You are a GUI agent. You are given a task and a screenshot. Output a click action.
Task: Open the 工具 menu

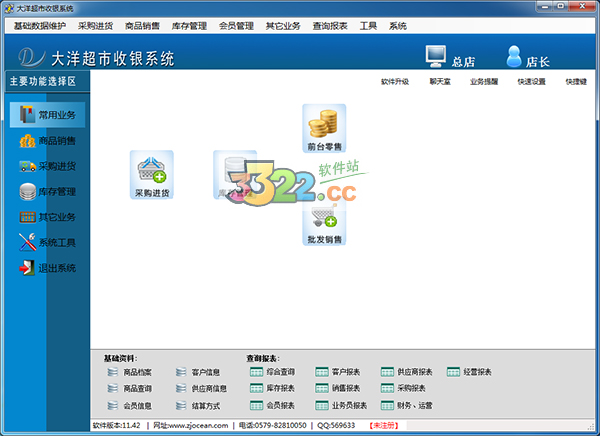click(368, 26)
